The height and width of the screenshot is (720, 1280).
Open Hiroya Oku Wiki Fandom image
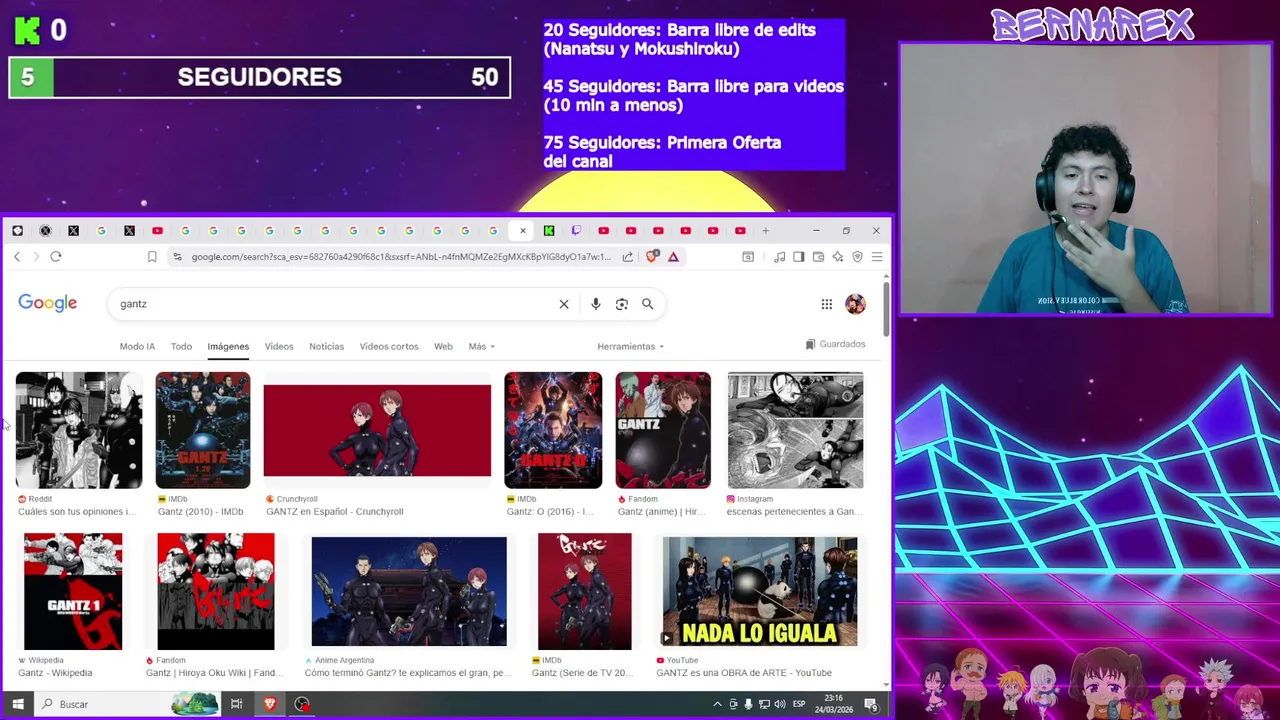(x=216, y=591)
